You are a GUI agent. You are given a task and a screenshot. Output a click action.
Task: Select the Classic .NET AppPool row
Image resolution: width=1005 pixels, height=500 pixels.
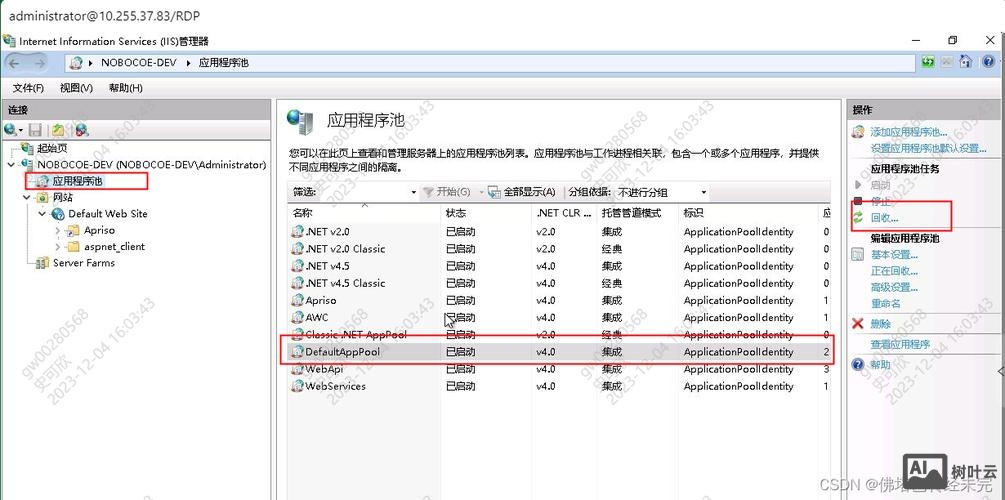pos(558,335)
